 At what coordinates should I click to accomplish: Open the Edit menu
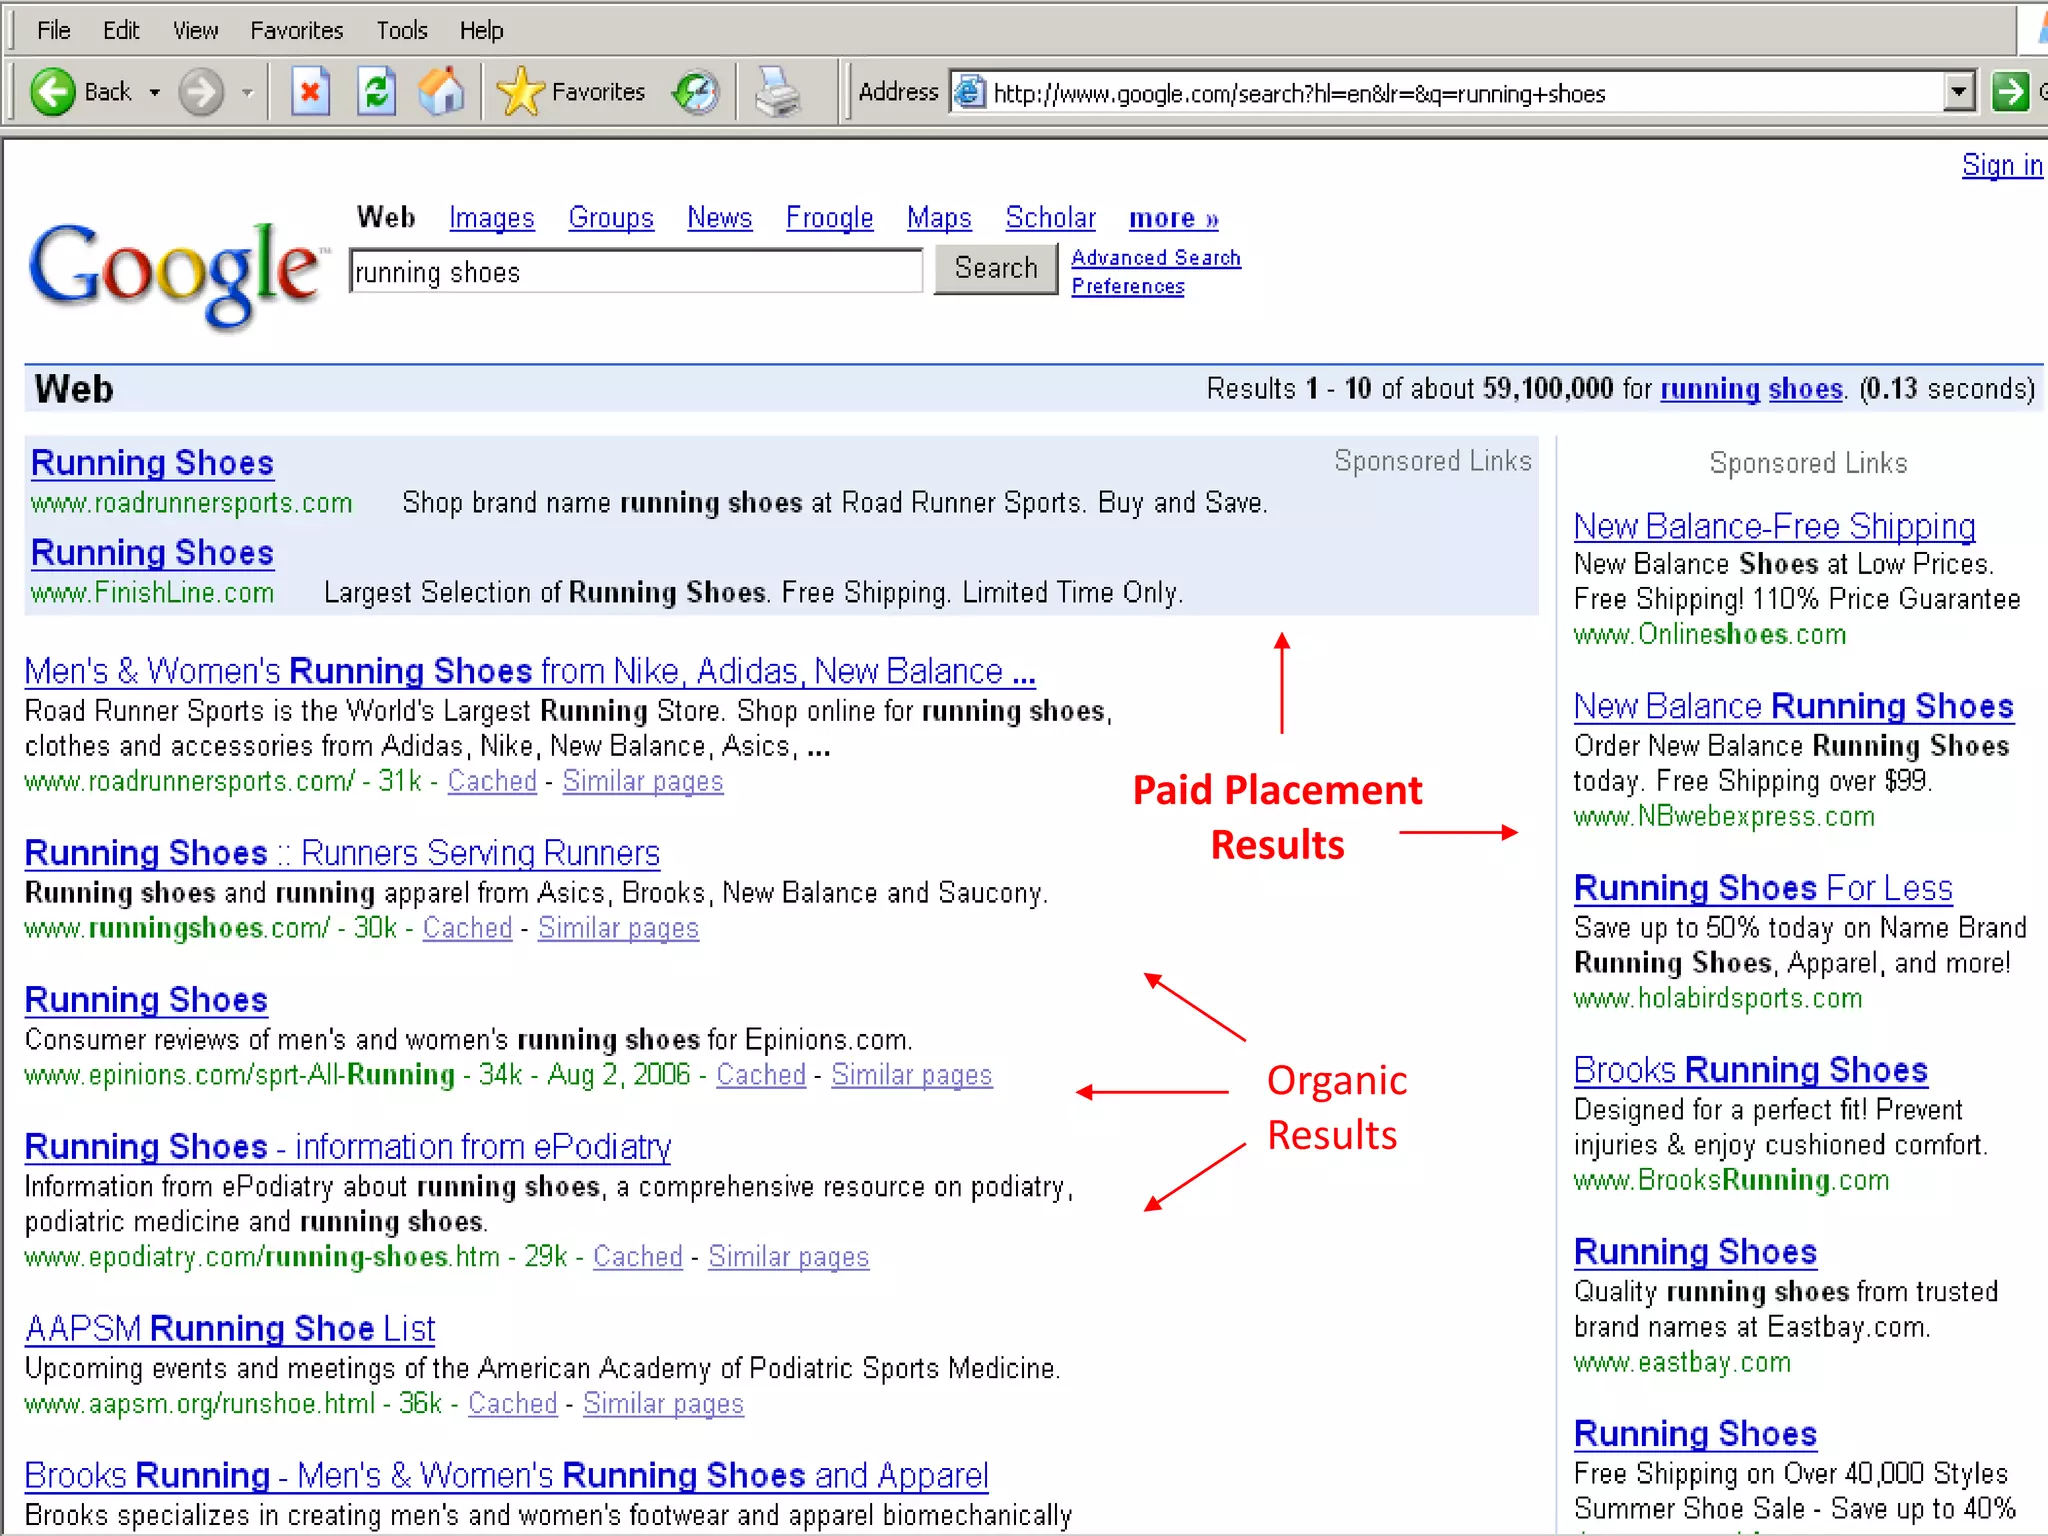pyautogui.click(x=121, y=31)
